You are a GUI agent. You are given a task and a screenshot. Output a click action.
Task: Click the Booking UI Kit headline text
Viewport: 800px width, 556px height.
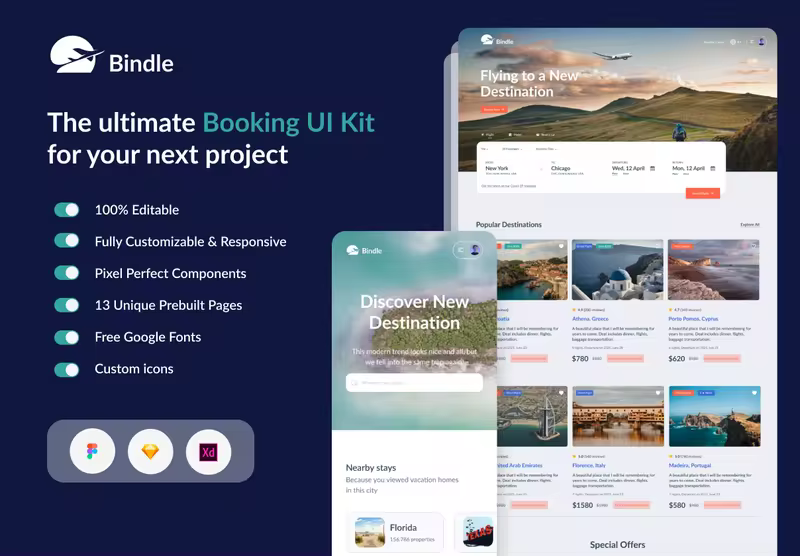[x=289, y=123]
